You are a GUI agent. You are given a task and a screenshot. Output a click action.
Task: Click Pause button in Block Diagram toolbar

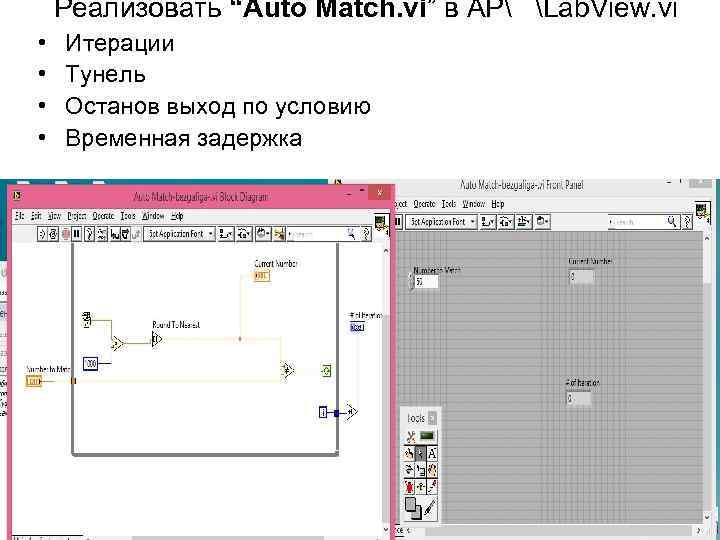pyautogui.click(x=76, y=234)
